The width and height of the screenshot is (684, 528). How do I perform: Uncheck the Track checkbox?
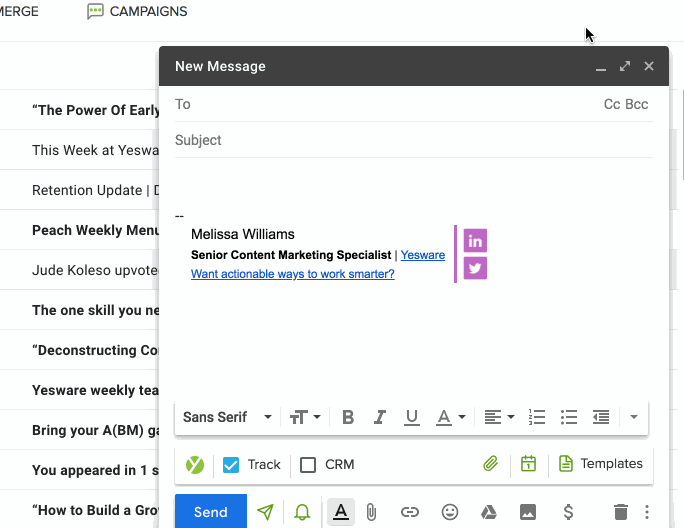point(231,464)
